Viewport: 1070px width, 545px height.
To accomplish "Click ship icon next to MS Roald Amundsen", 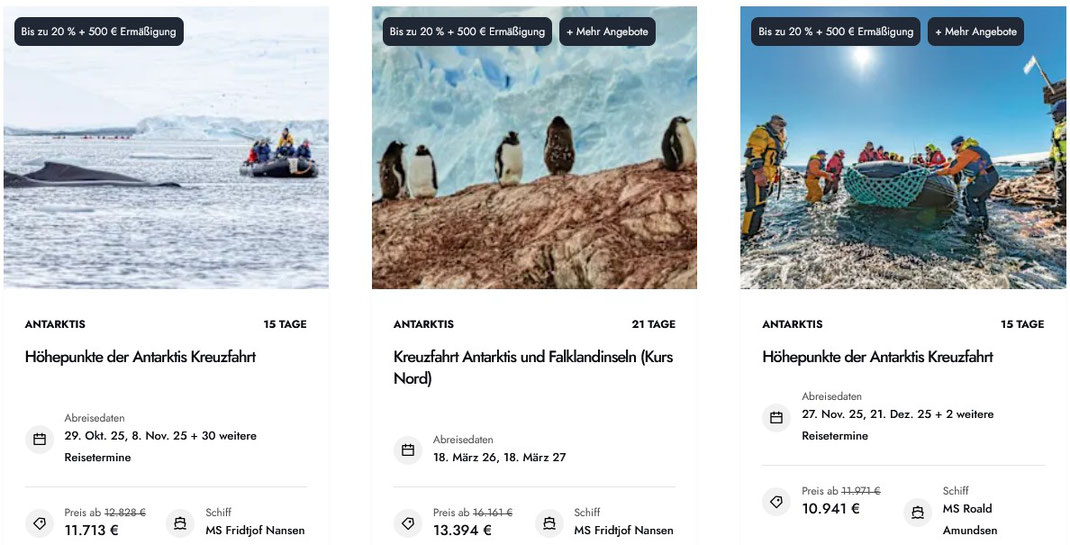I will tap(917, 513).
